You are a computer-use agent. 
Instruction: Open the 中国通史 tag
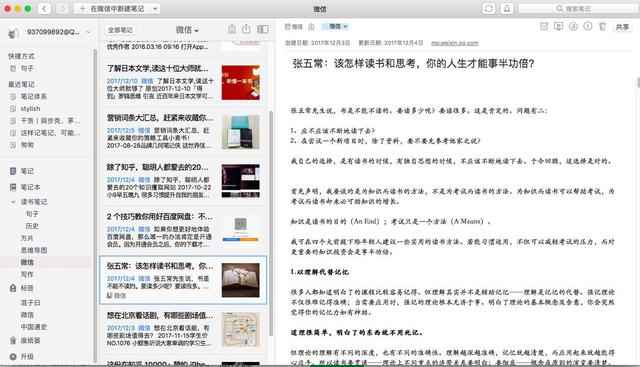(x=34, y=327)
